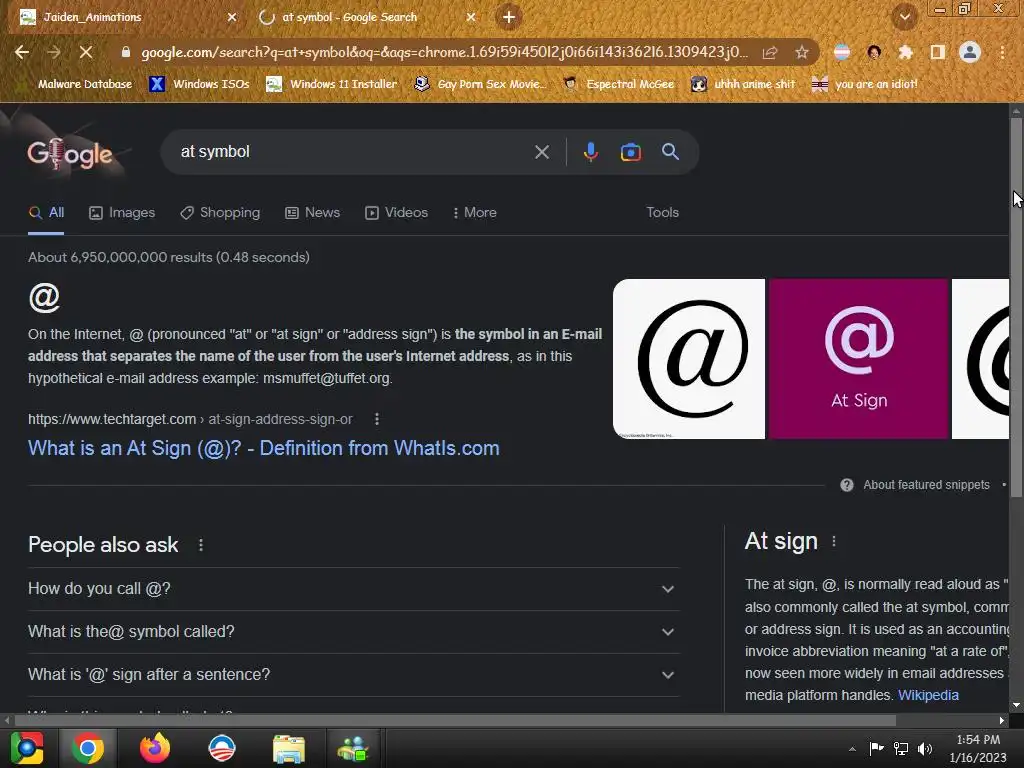Switch to News results tab
Image resolution: width=1024 pixels, height=768 pixels.
tap(312, 213)
